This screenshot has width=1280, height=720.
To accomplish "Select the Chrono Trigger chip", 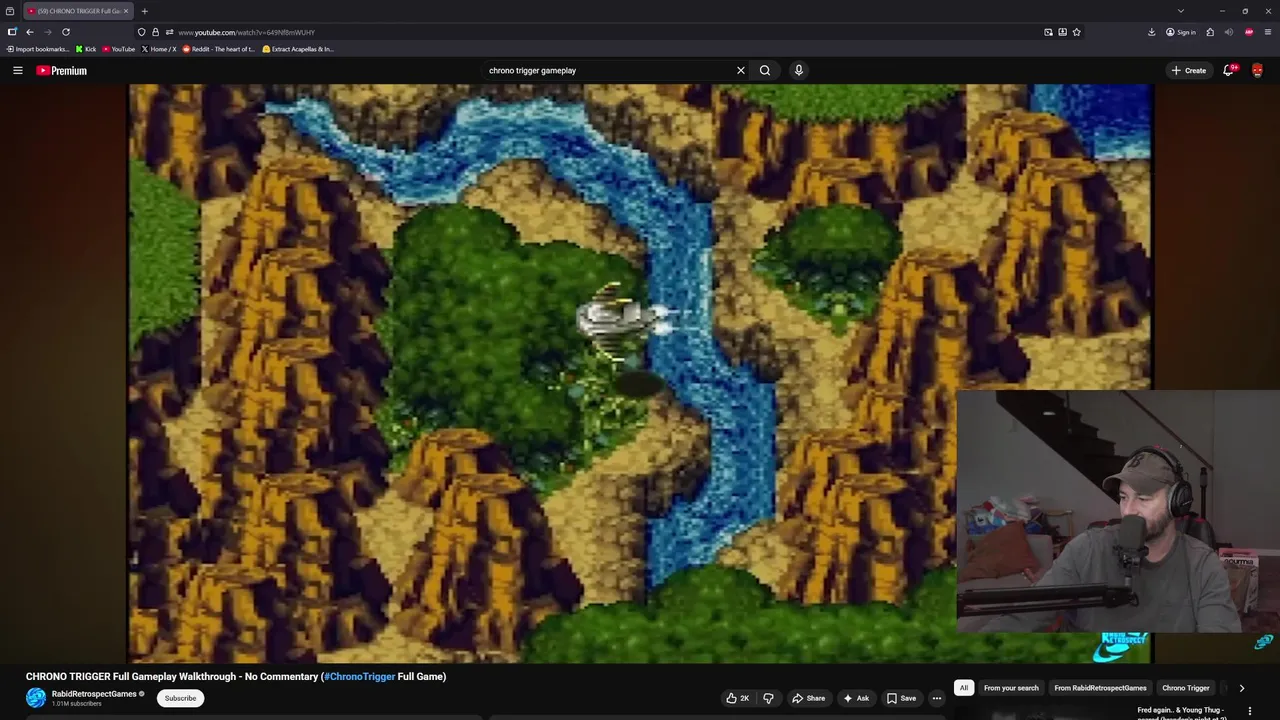I will (1185, 688).
